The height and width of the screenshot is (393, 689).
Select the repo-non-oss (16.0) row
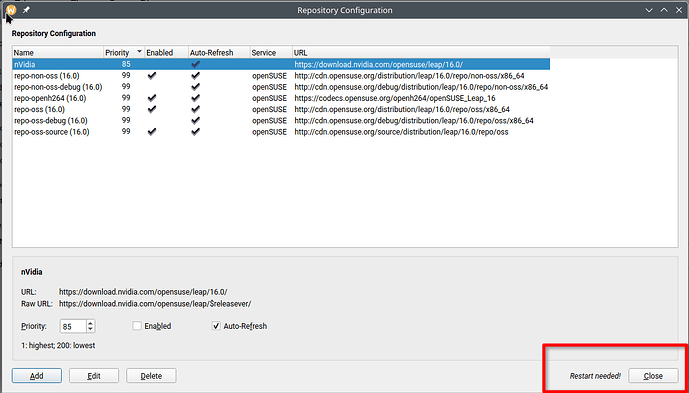[281, 76]
